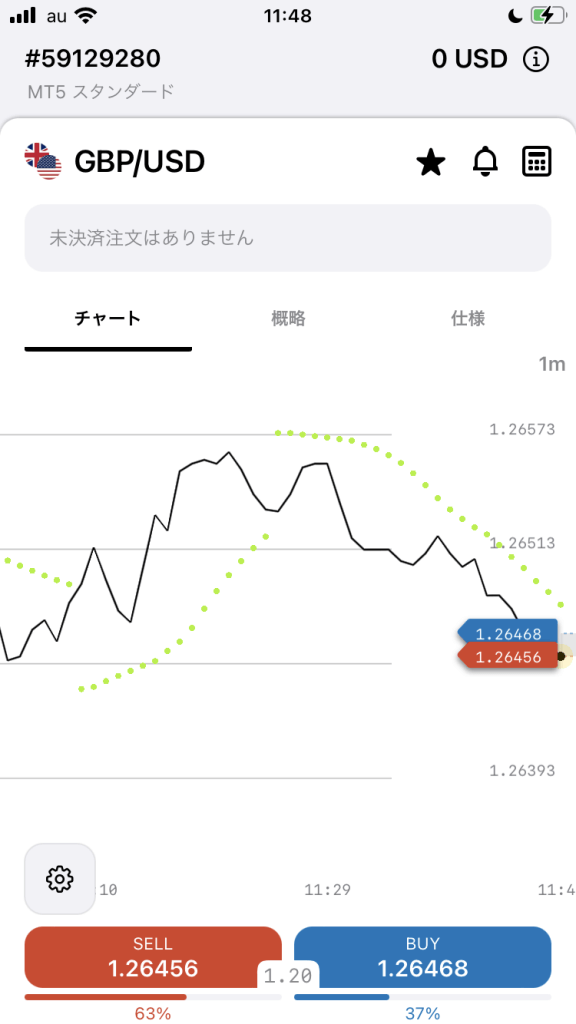
Task: Select the blue 1.26468 ask price marker
Action: (x=507, y=633)
